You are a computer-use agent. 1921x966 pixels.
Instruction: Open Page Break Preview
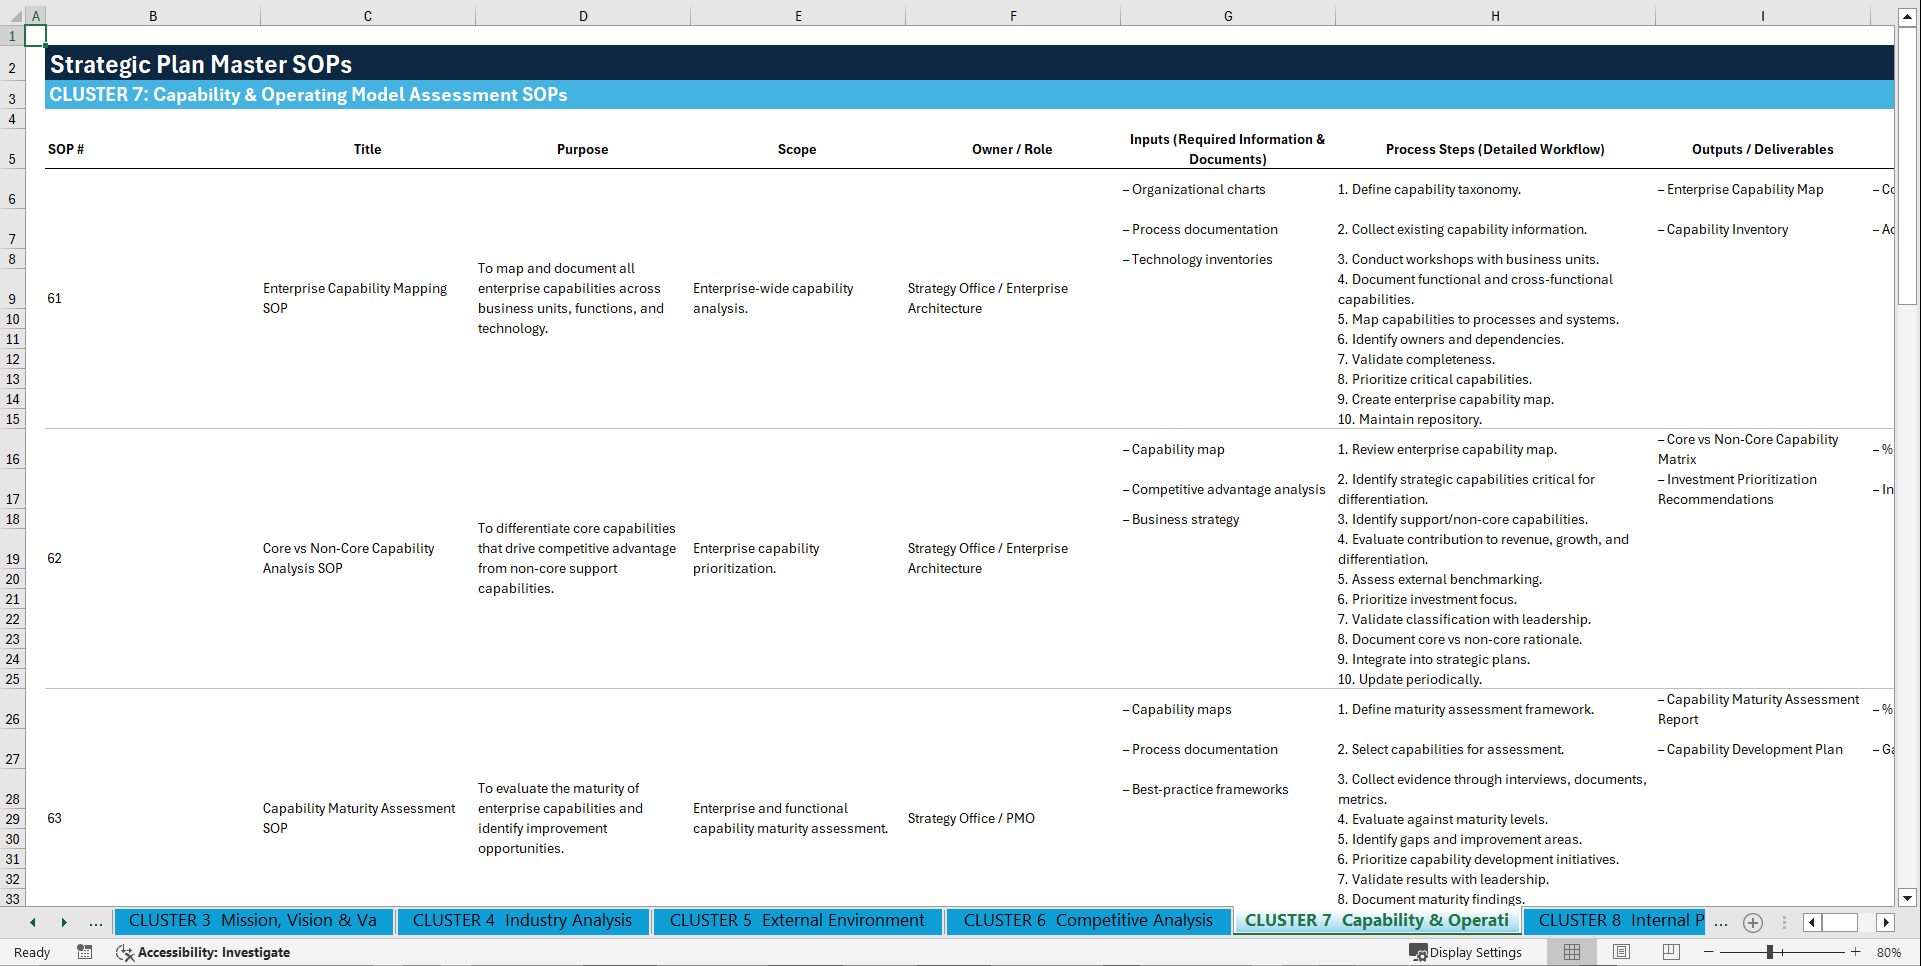pos(1671,952)
